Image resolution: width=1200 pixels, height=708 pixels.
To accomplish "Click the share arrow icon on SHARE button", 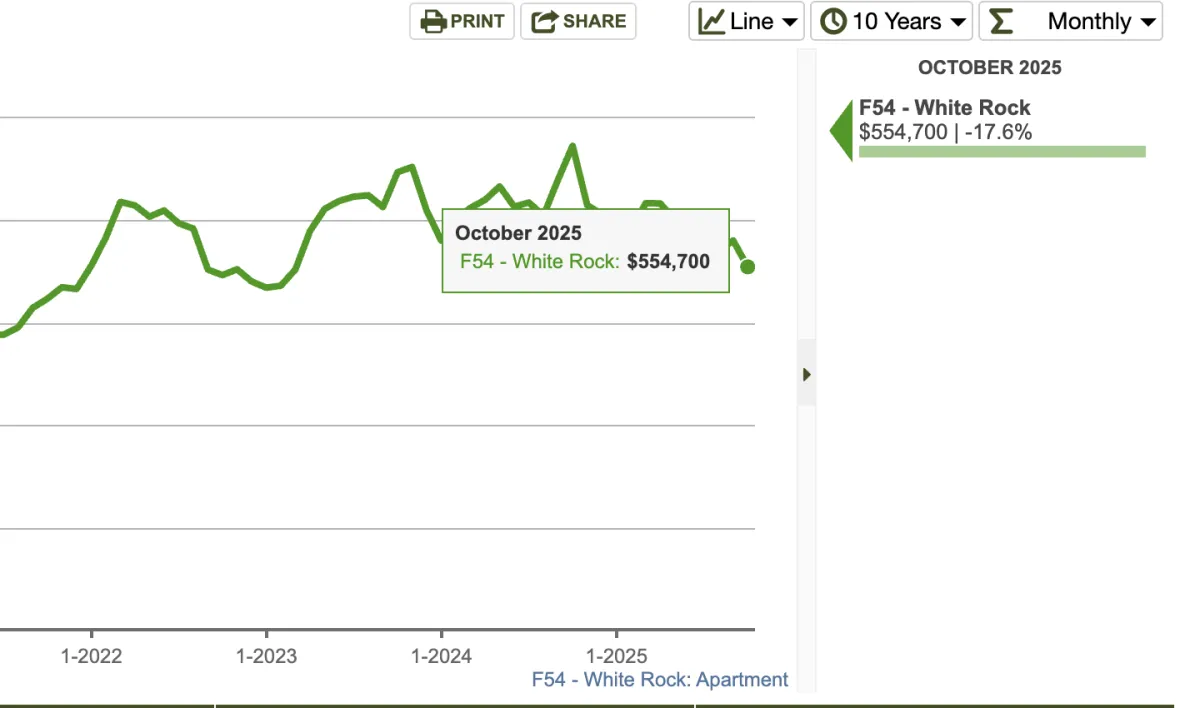I will (544, 19).
